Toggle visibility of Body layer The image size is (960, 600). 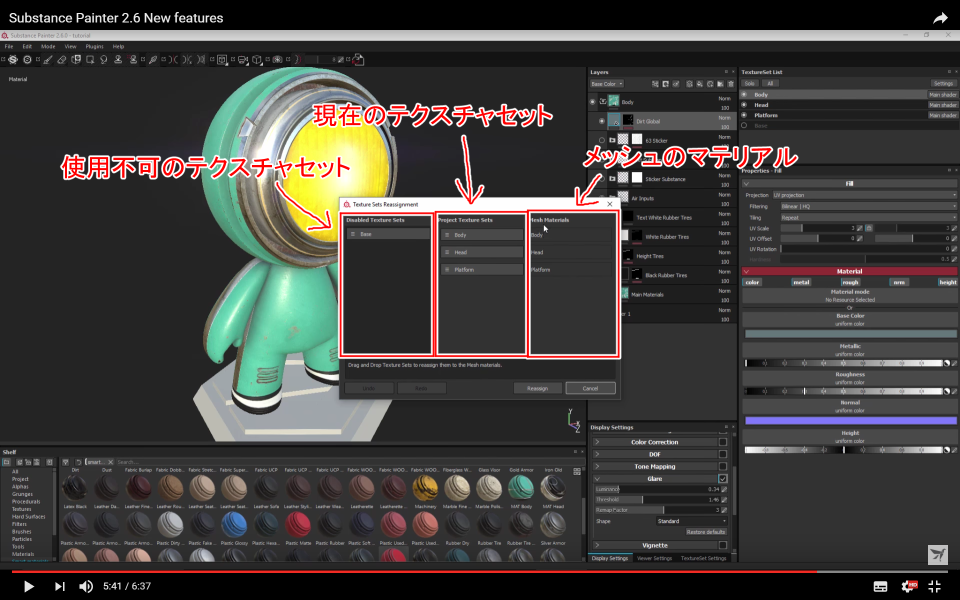tap(592, 102)
